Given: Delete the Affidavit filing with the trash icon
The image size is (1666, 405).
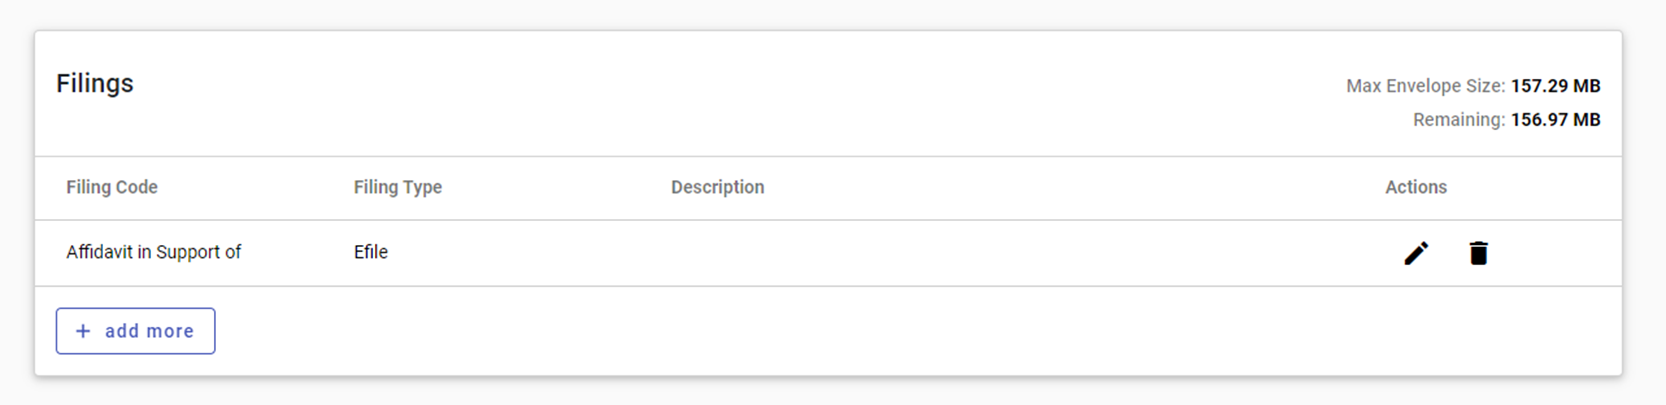Looking at the screenshot, I should pyautogui.click(x=1478, y=253).
